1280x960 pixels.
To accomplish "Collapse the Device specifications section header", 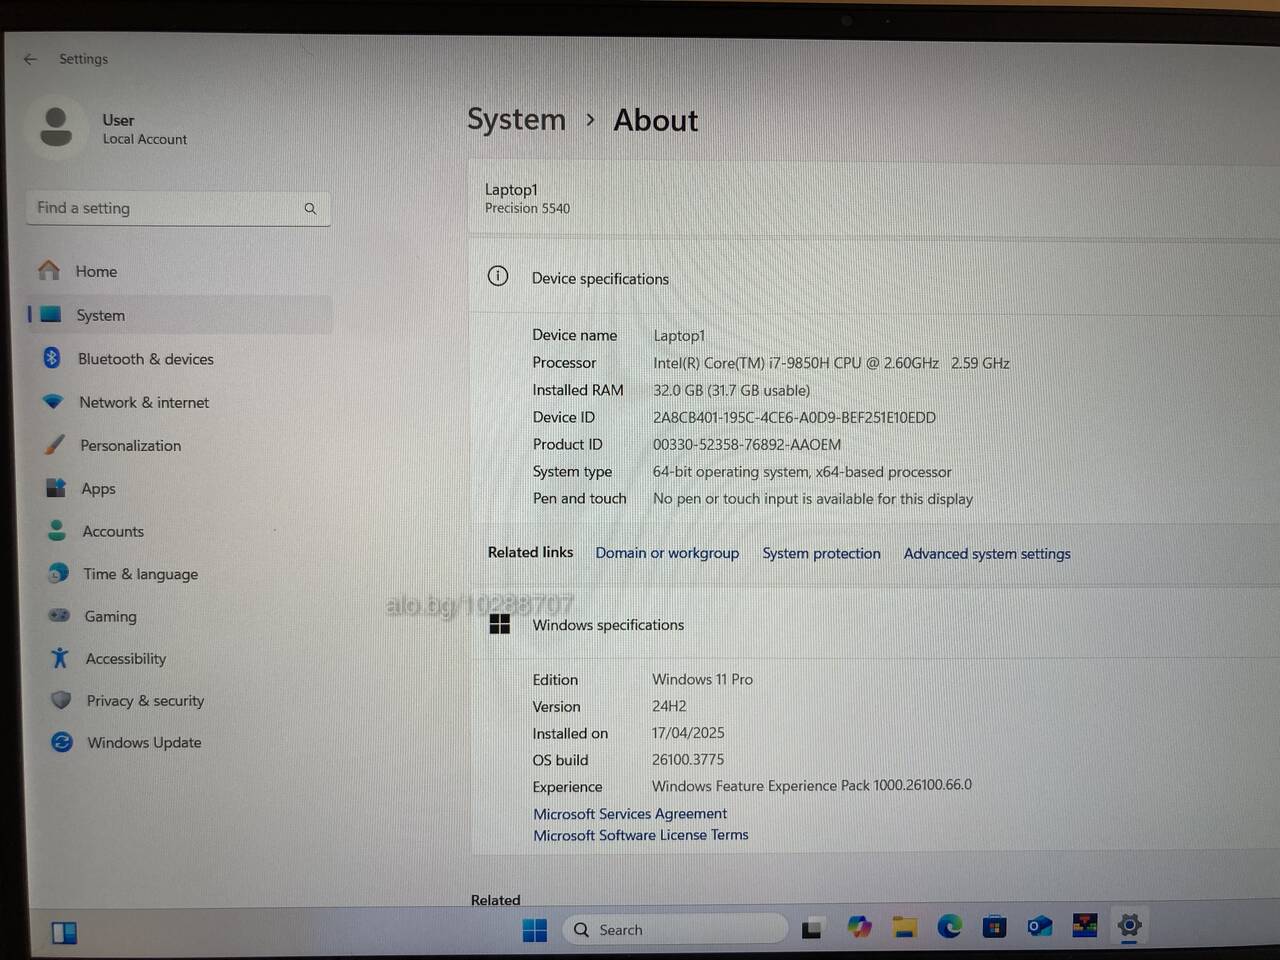I will click(x=875, y=277).
